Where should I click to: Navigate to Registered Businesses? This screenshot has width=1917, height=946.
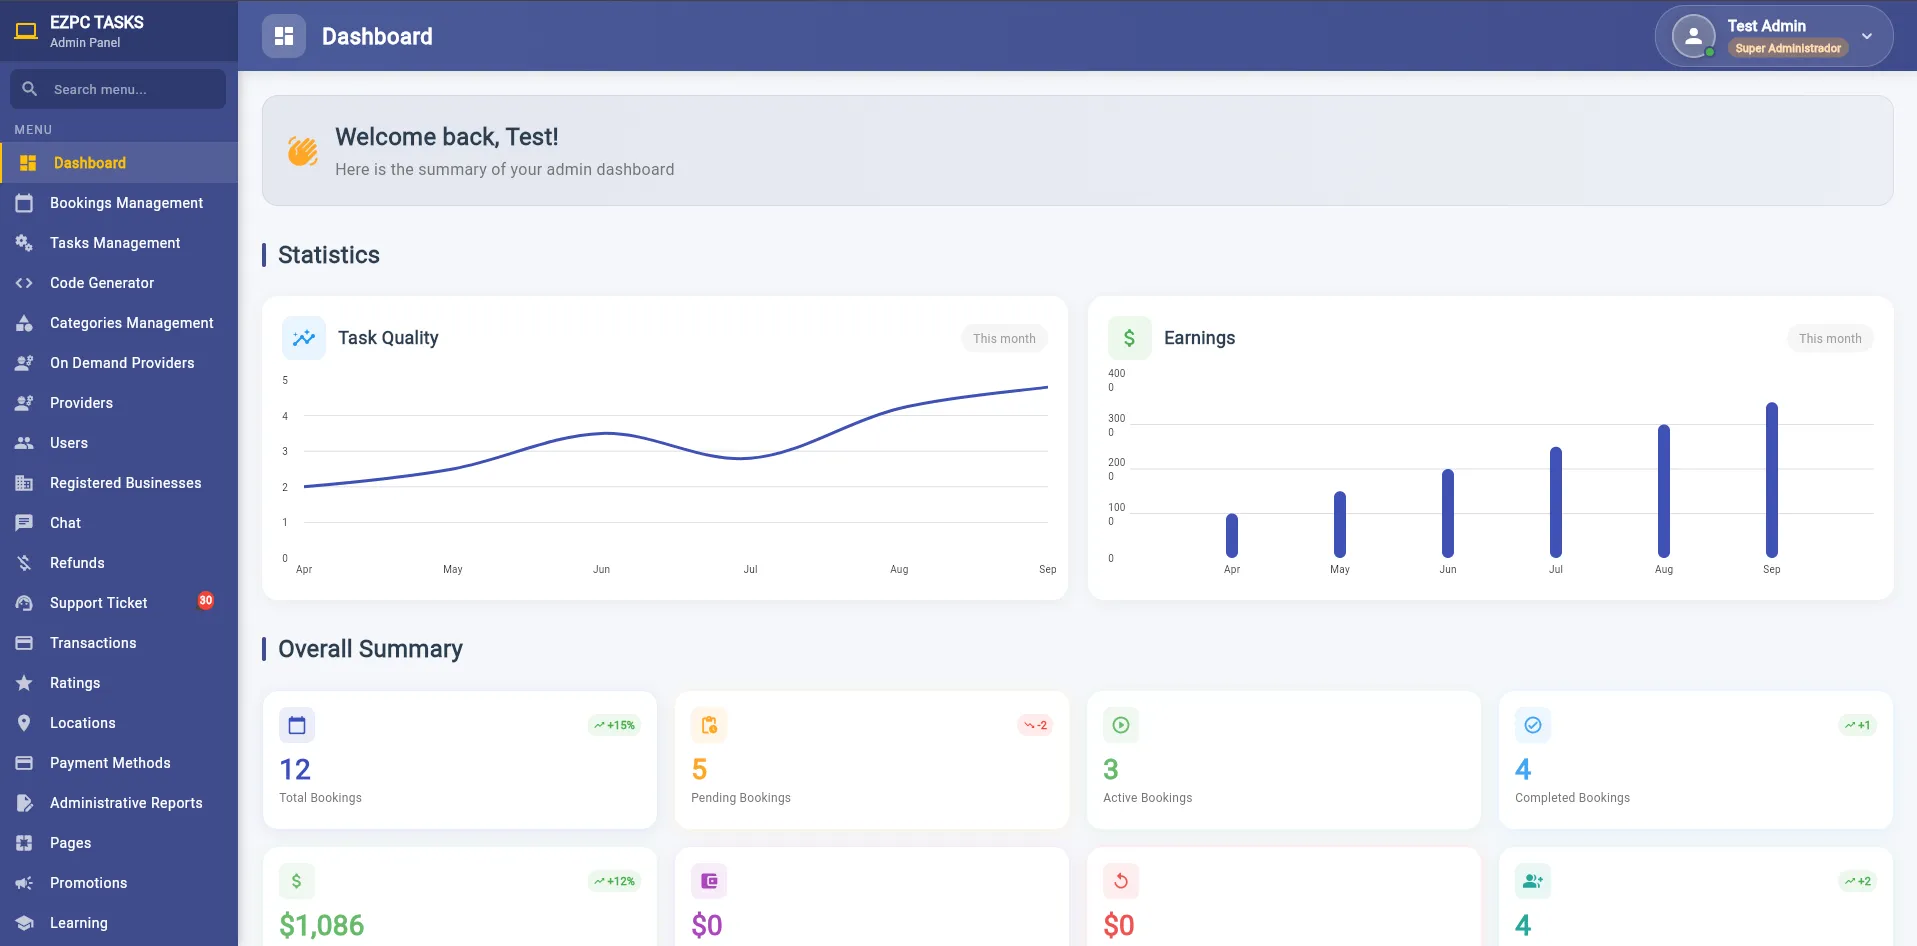point(119,483)
